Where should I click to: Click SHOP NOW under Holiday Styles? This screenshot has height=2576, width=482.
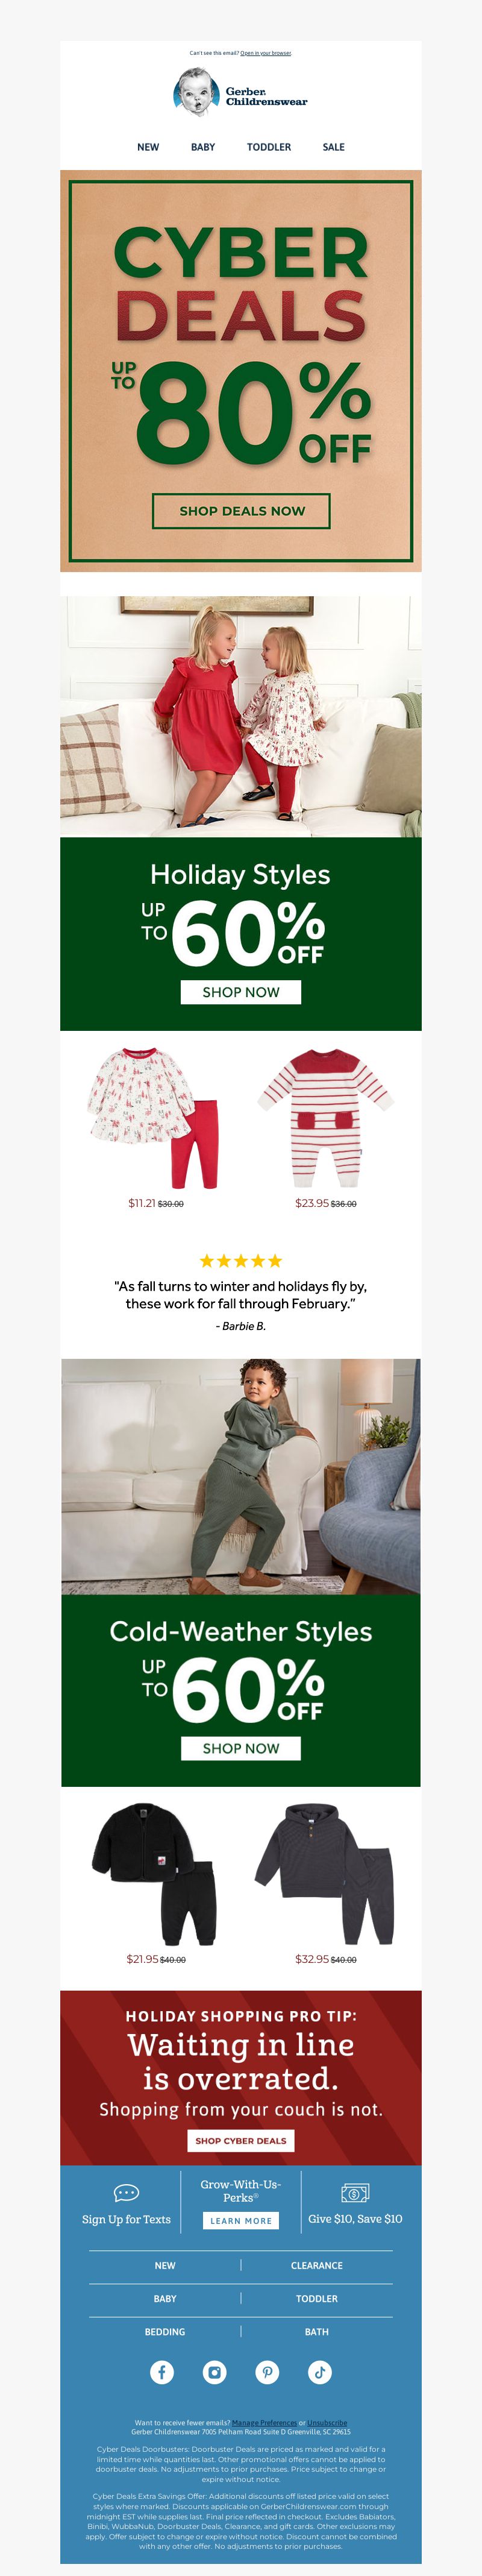tap(241, 992)
